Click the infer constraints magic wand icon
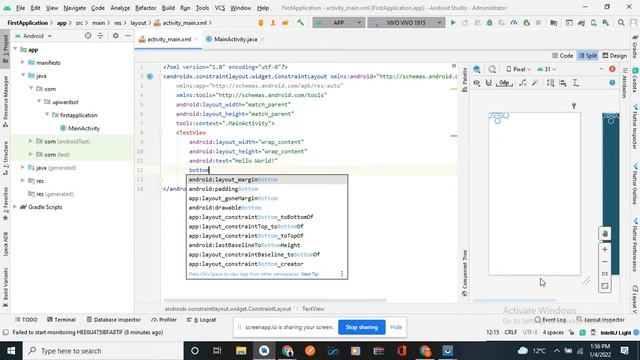 (535, 83)
